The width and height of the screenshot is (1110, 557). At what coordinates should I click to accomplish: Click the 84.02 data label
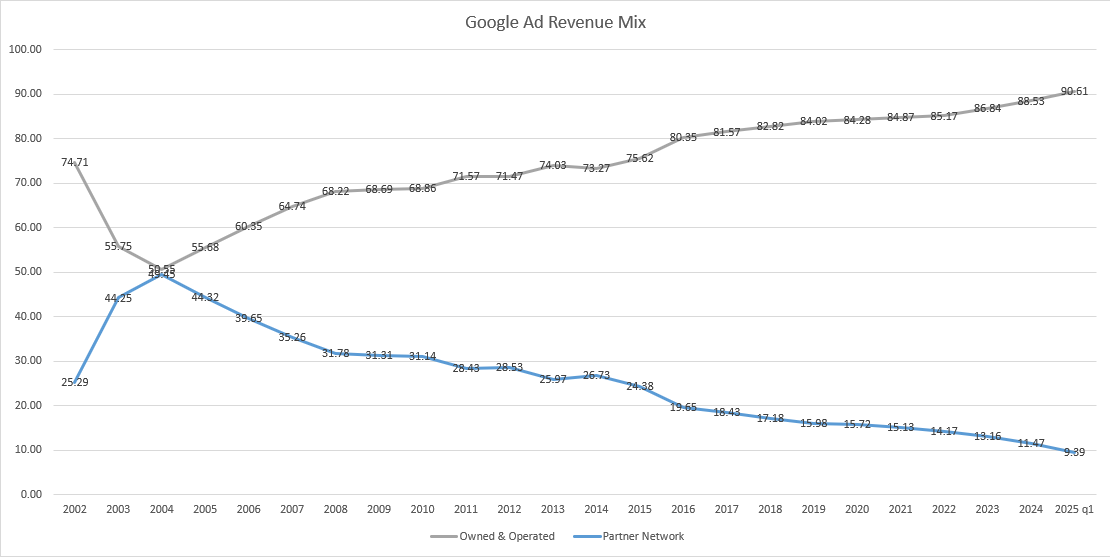(x=813, y=121)
